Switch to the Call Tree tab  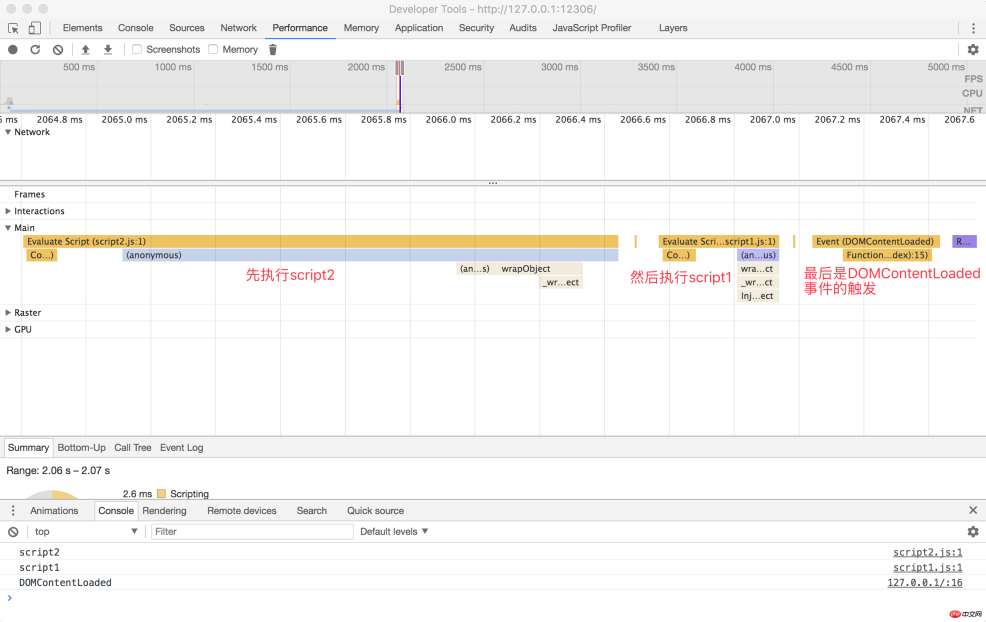tap(132, 448)
